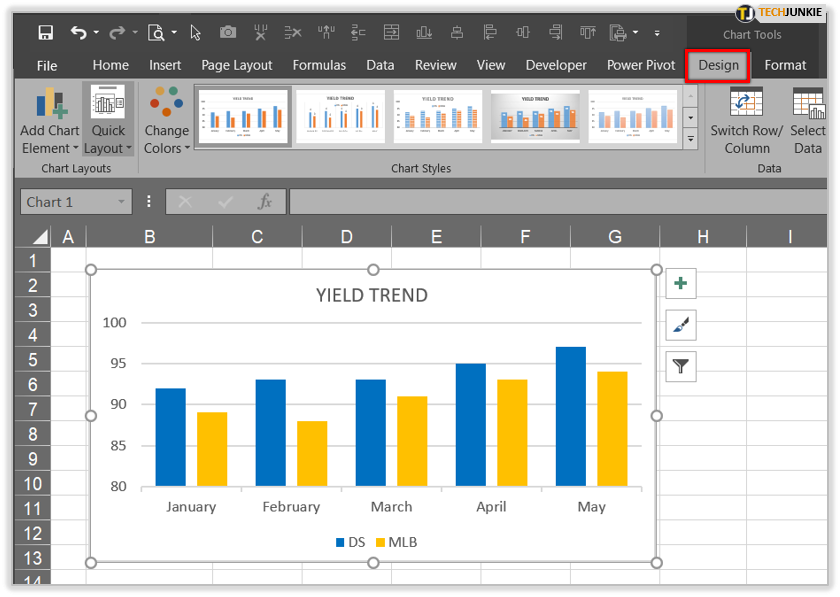Click the green plus Chart Elements button
840x597 pixels.
(680, 283)
